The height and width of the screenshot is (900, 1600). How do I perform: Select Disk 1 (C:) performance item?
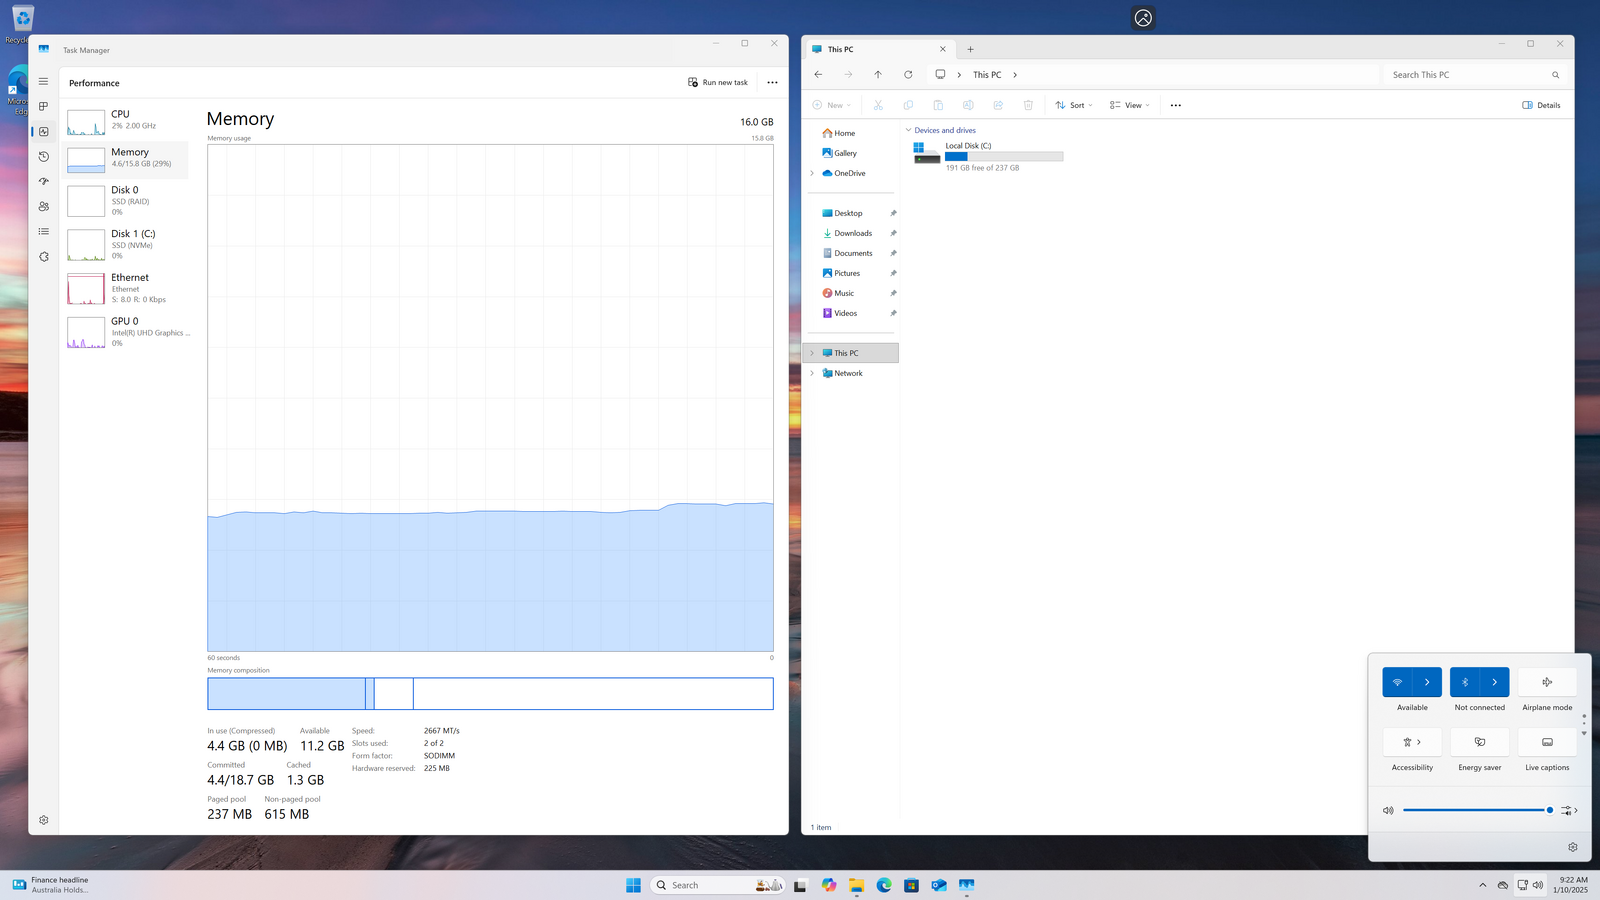pos(126,244)
